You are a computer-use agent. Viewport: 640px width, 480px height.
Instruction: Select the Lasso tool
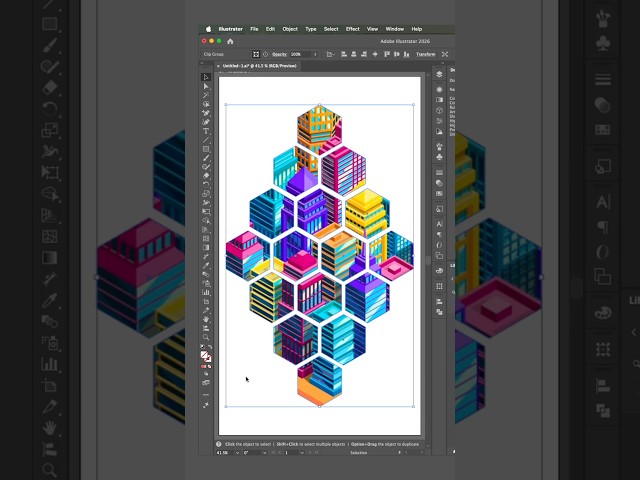(206, 104)
